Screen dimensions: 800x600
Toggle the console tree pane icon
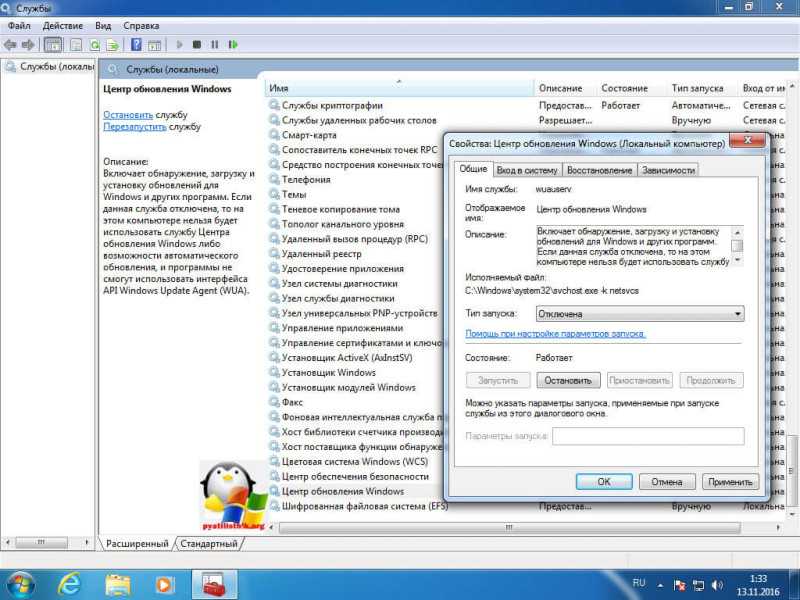pos(53,45)
